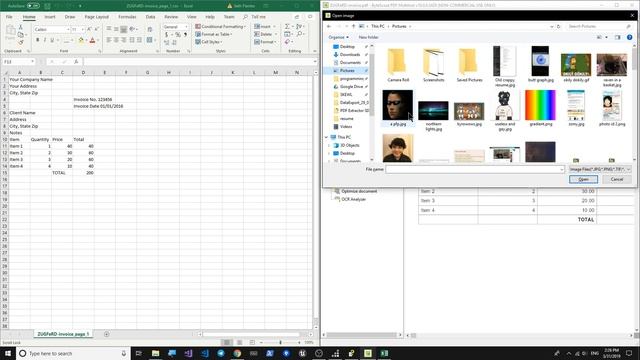Click the New folder button
The width and height of the screenshot is (640, 360).
click(368, 37)
